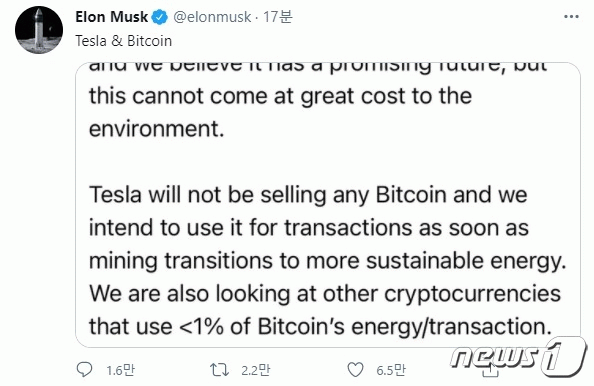The height and width of the screenshot is (386, 594).
Task: Open the attached statement image at 'mining transitions' line
Action: click(x=328, y=261)
